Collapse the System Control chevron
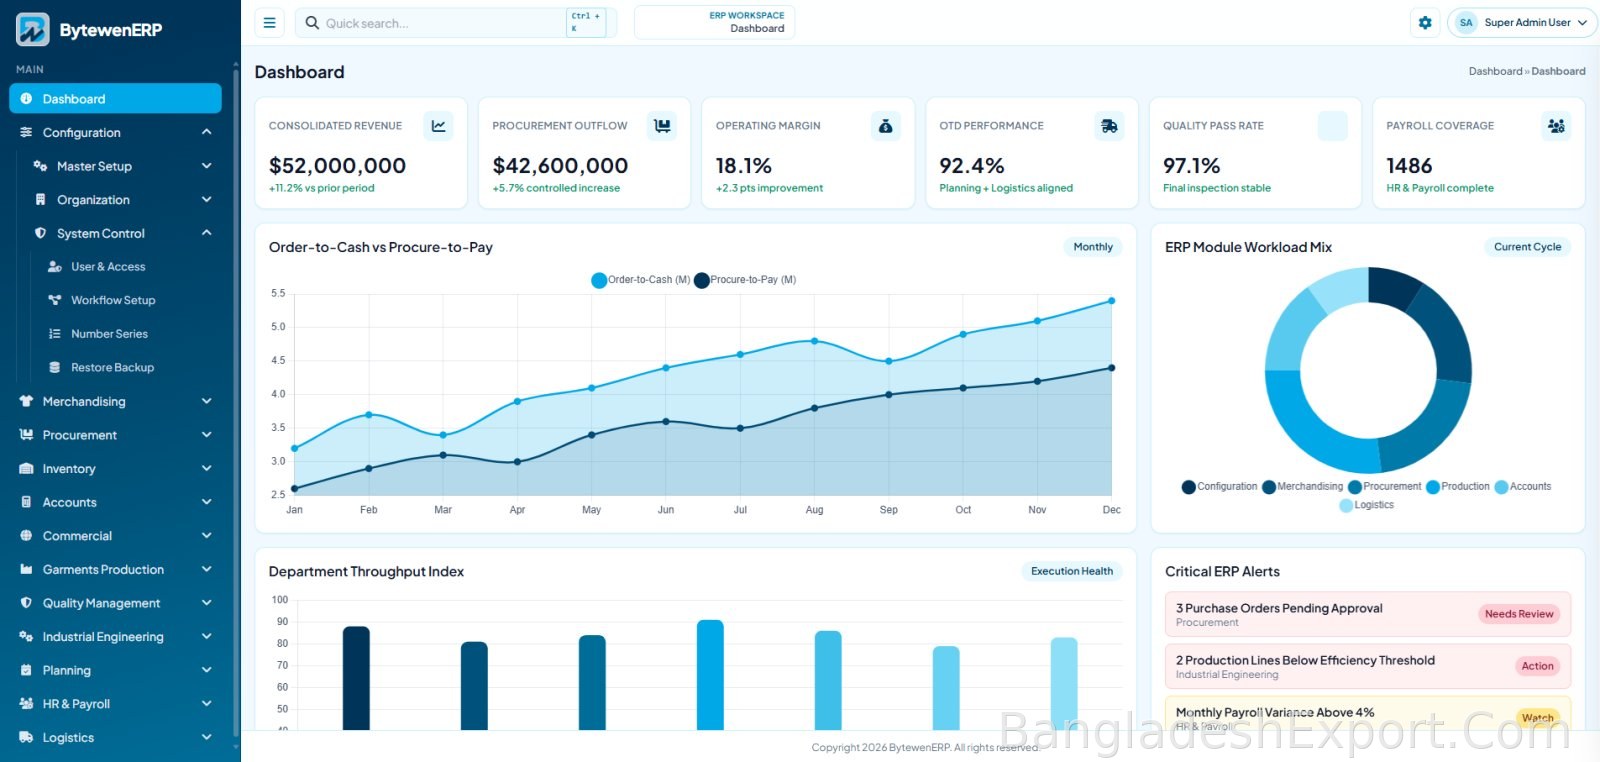 [206, 233]
